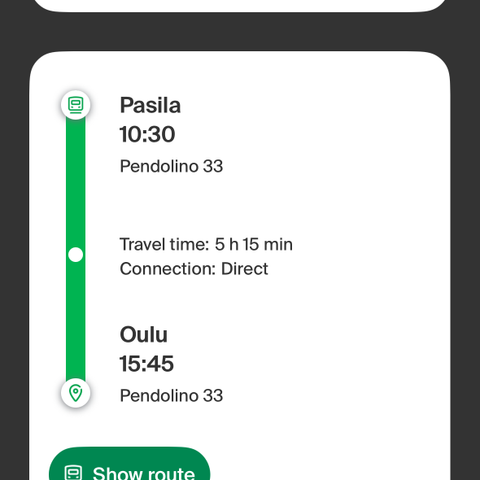The height and width of the screenshot is (480, 480).
Task: Click the white midpoint dot on route line
Action: [76, 255]
